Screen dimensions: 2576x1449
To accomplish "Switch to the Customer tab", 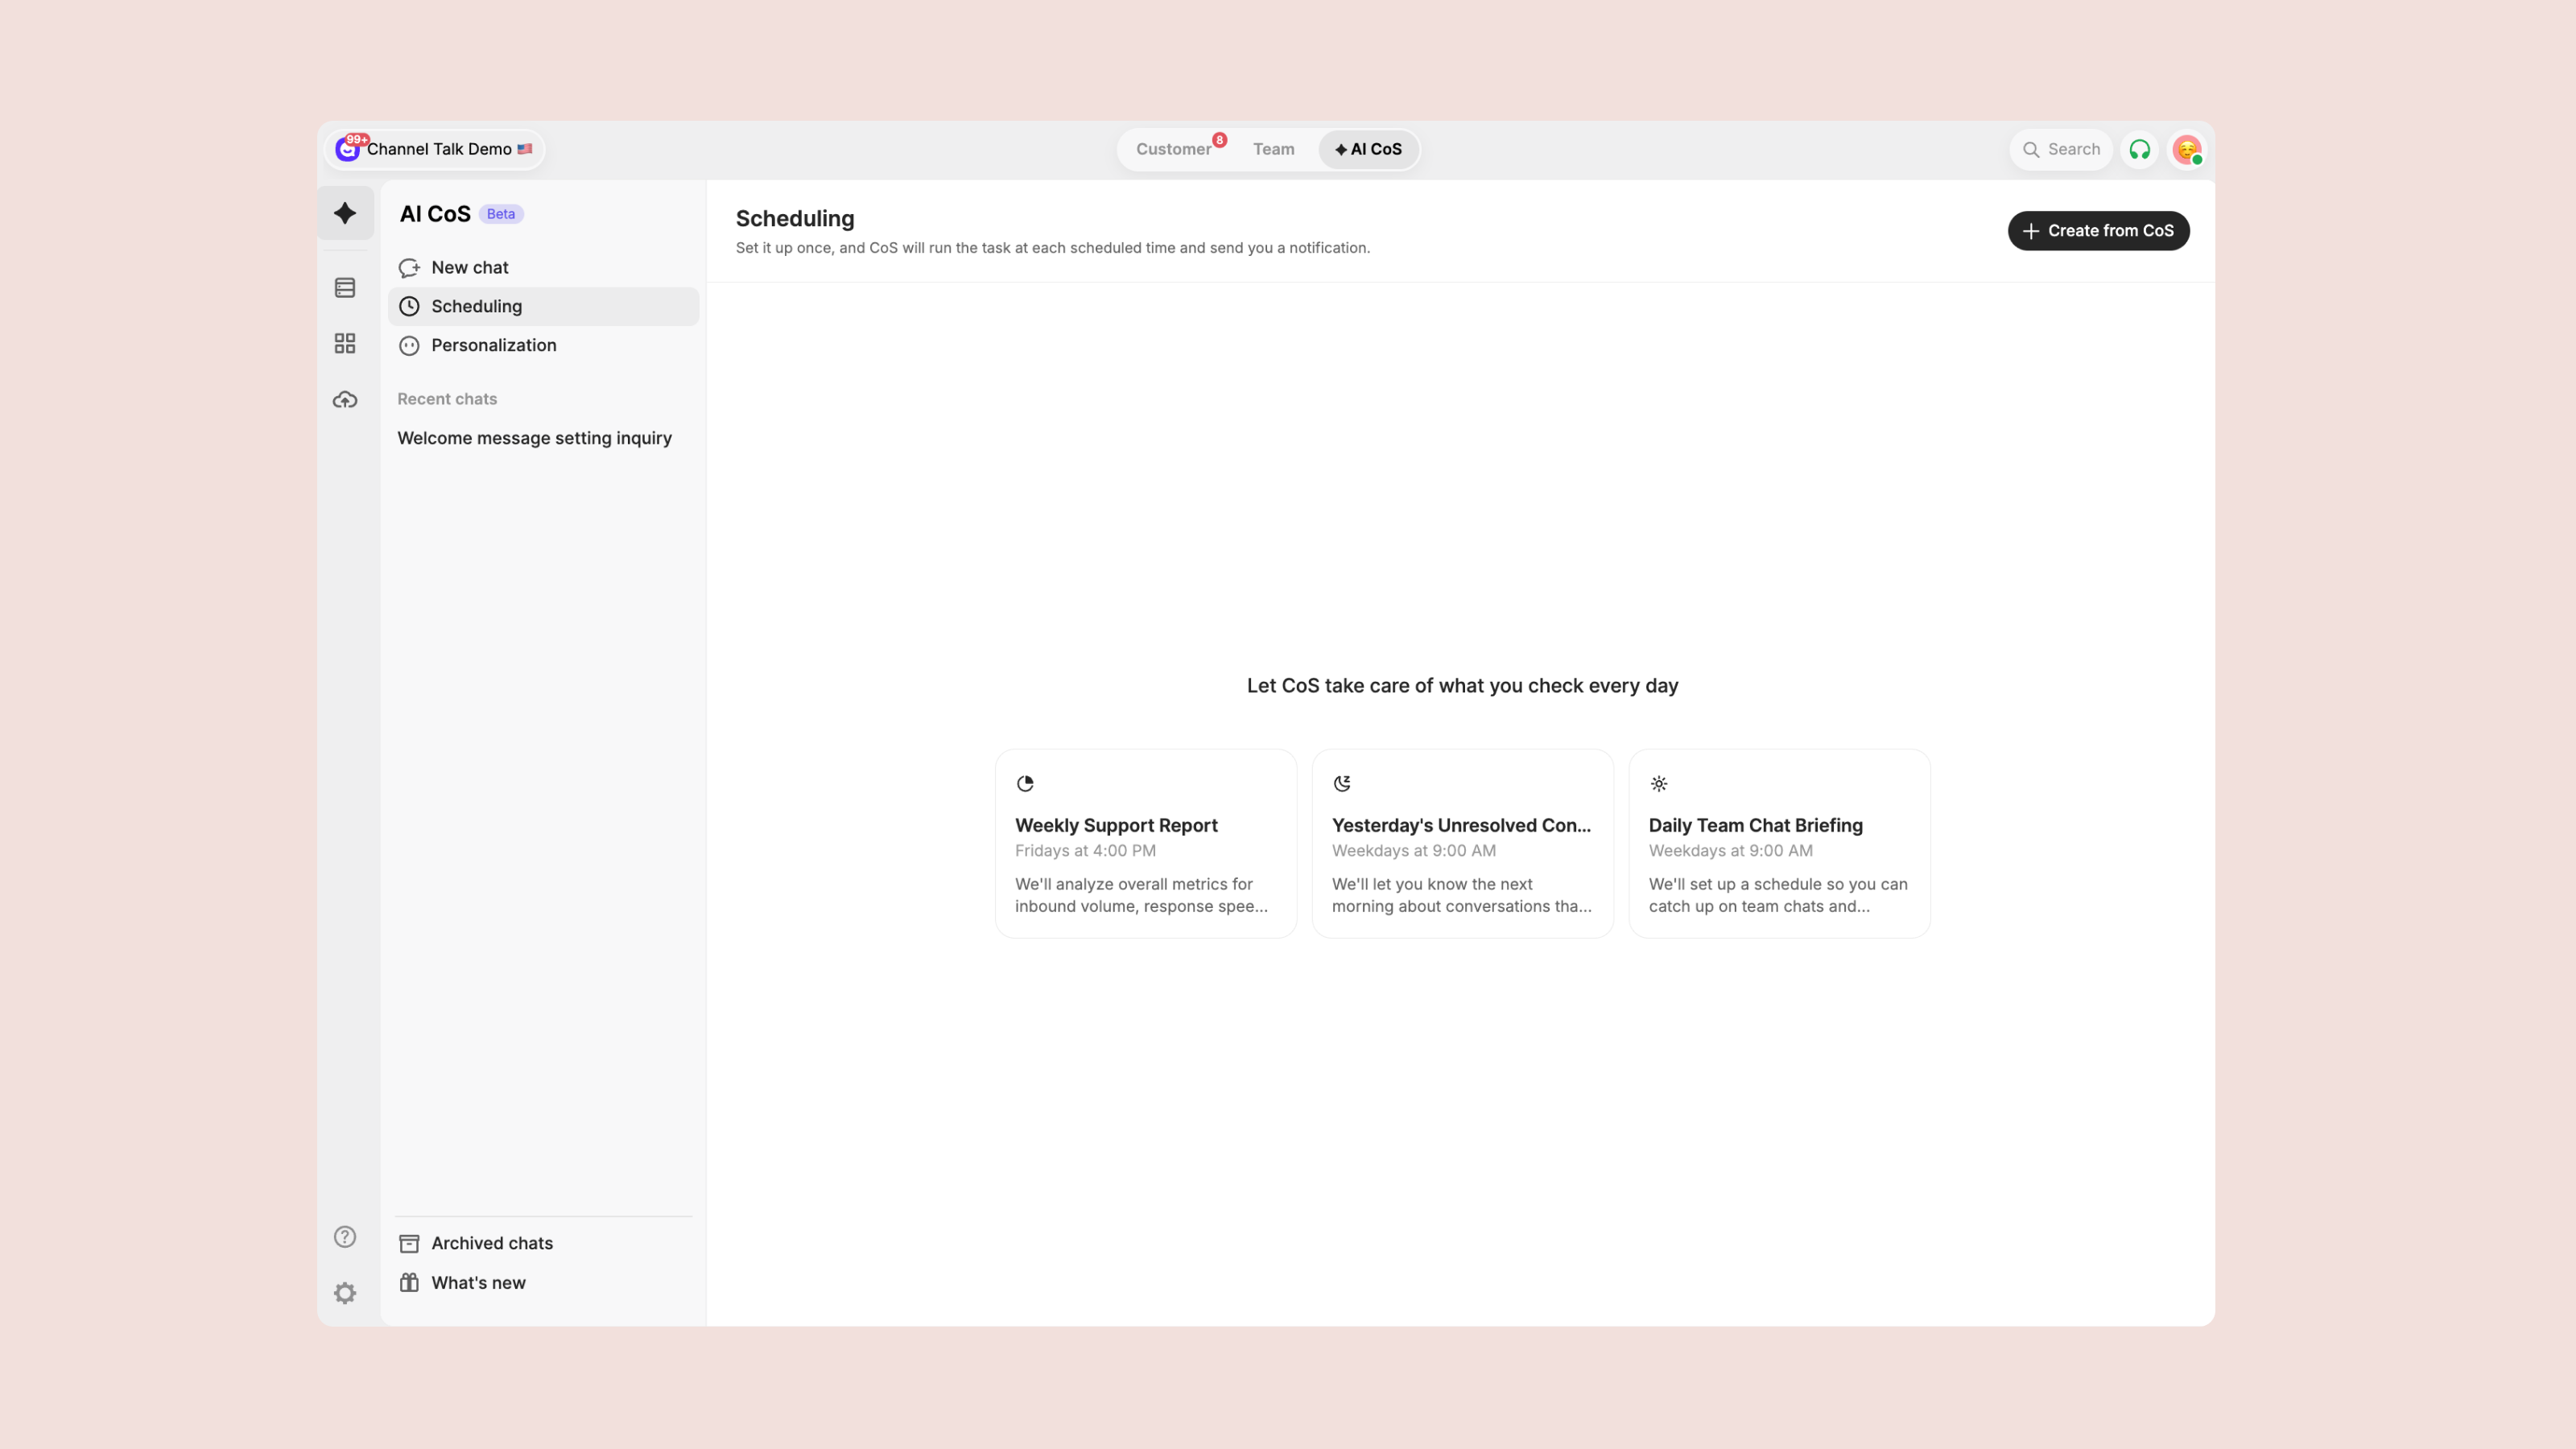I will (1174, 149).
